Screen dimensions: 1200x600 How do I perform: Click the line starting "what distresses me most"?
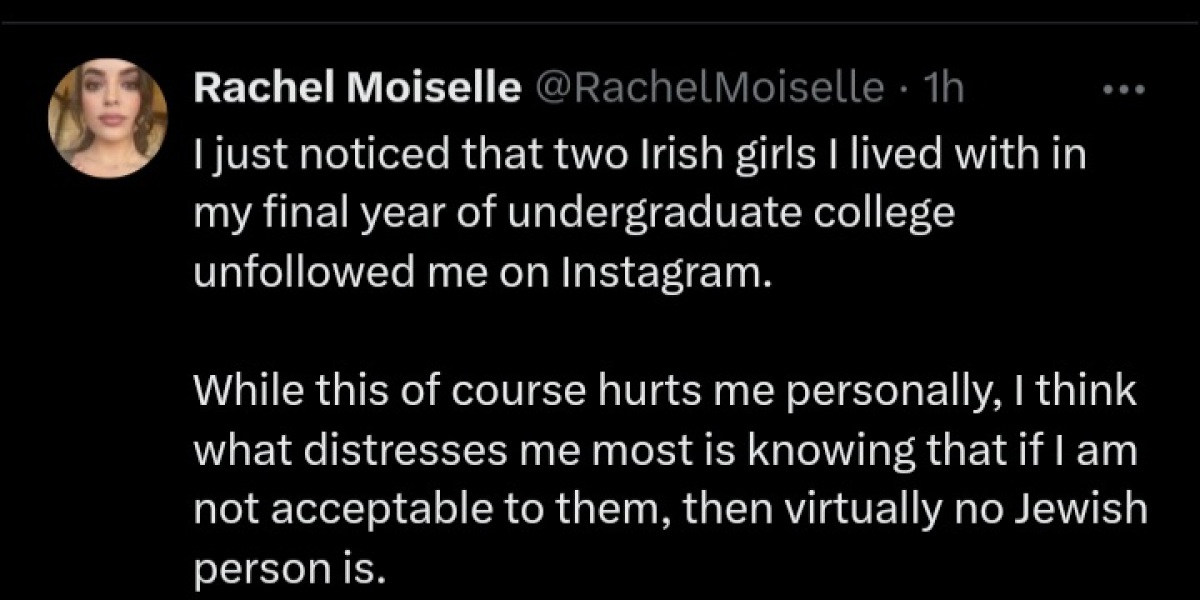[x=666, y=450]
